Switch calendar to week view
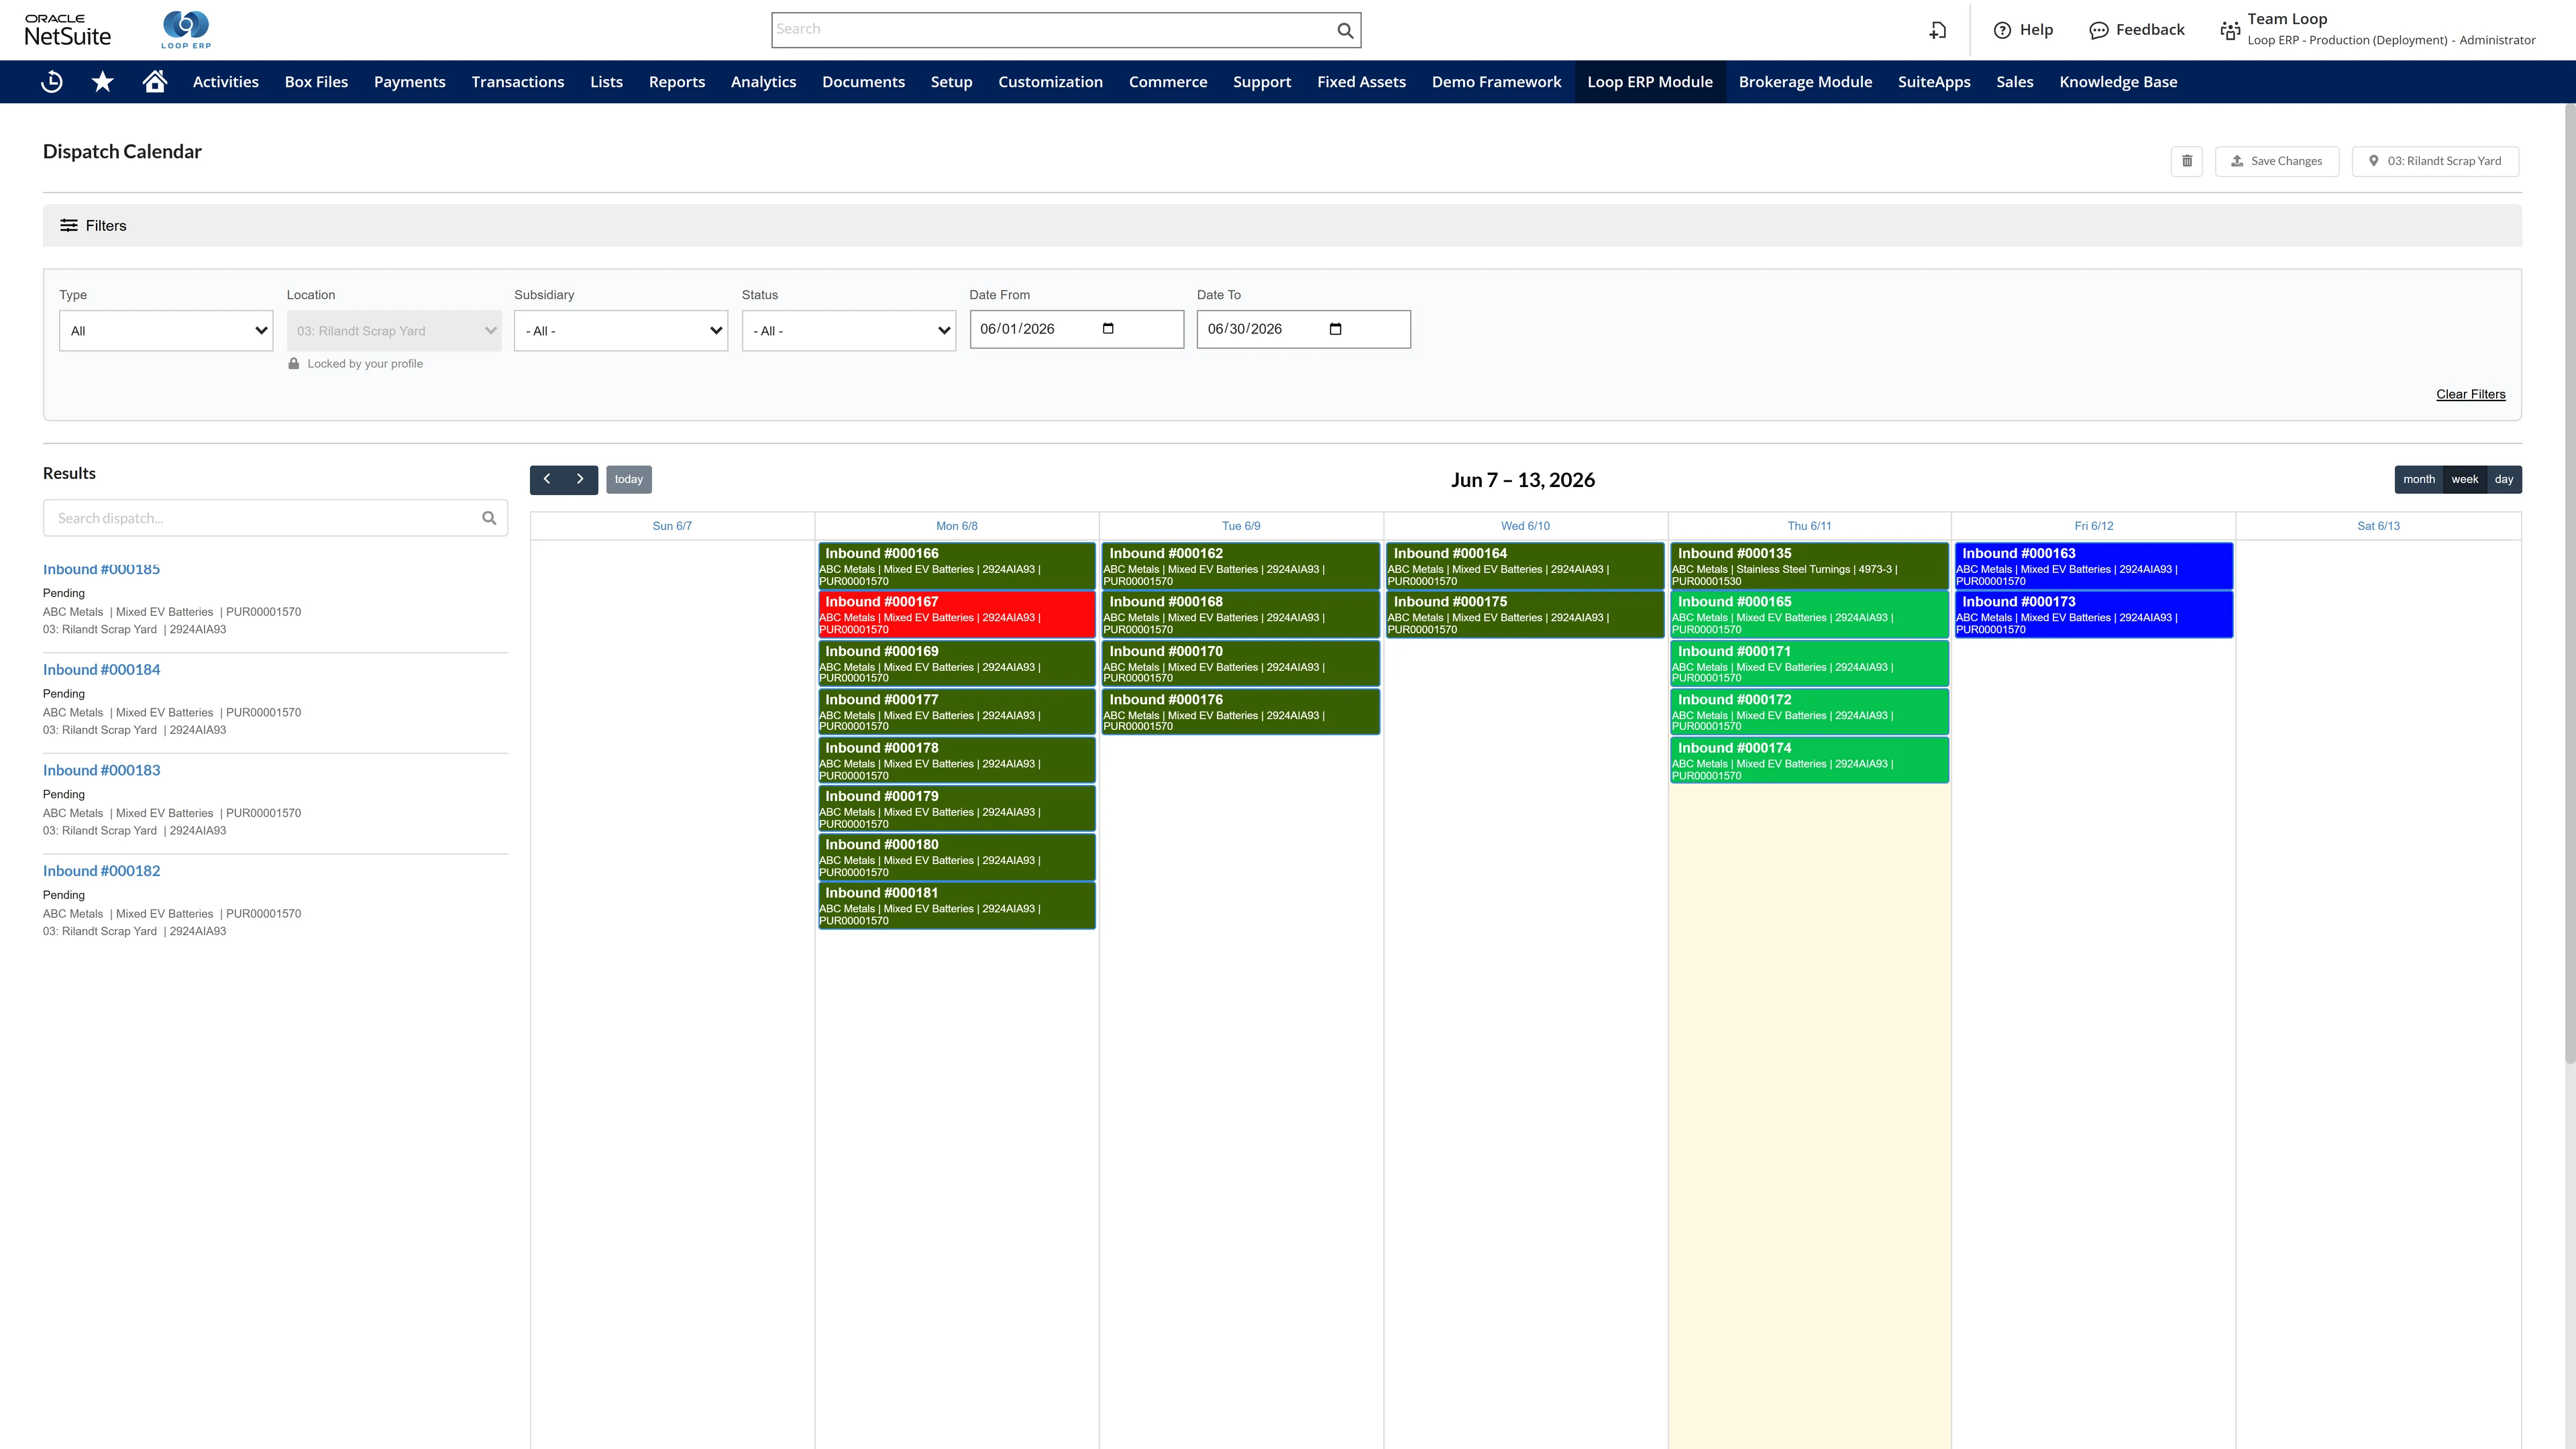Image resolution: width=2576 pixels, height=1449 pixels. (2465, 479)
